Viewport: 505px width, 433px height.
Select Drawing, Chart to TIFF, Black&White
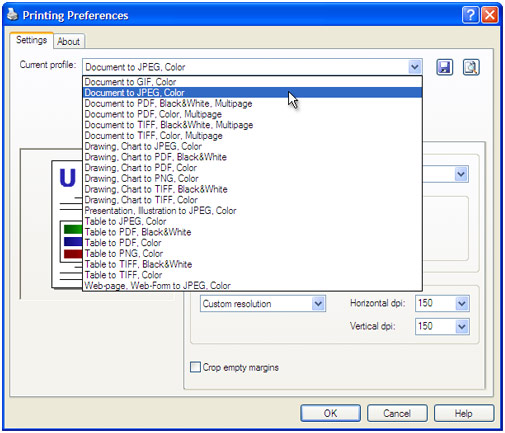pos(252,189)
